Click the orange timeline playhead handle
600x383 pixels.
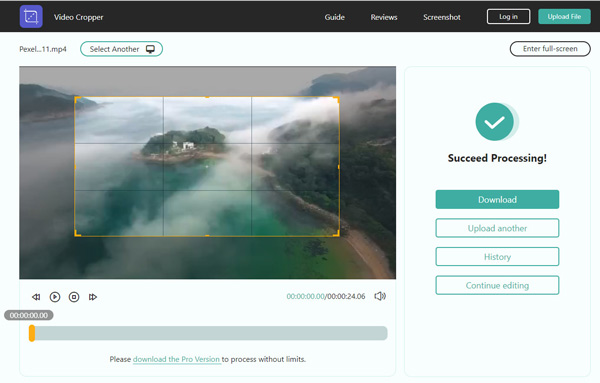32,333
